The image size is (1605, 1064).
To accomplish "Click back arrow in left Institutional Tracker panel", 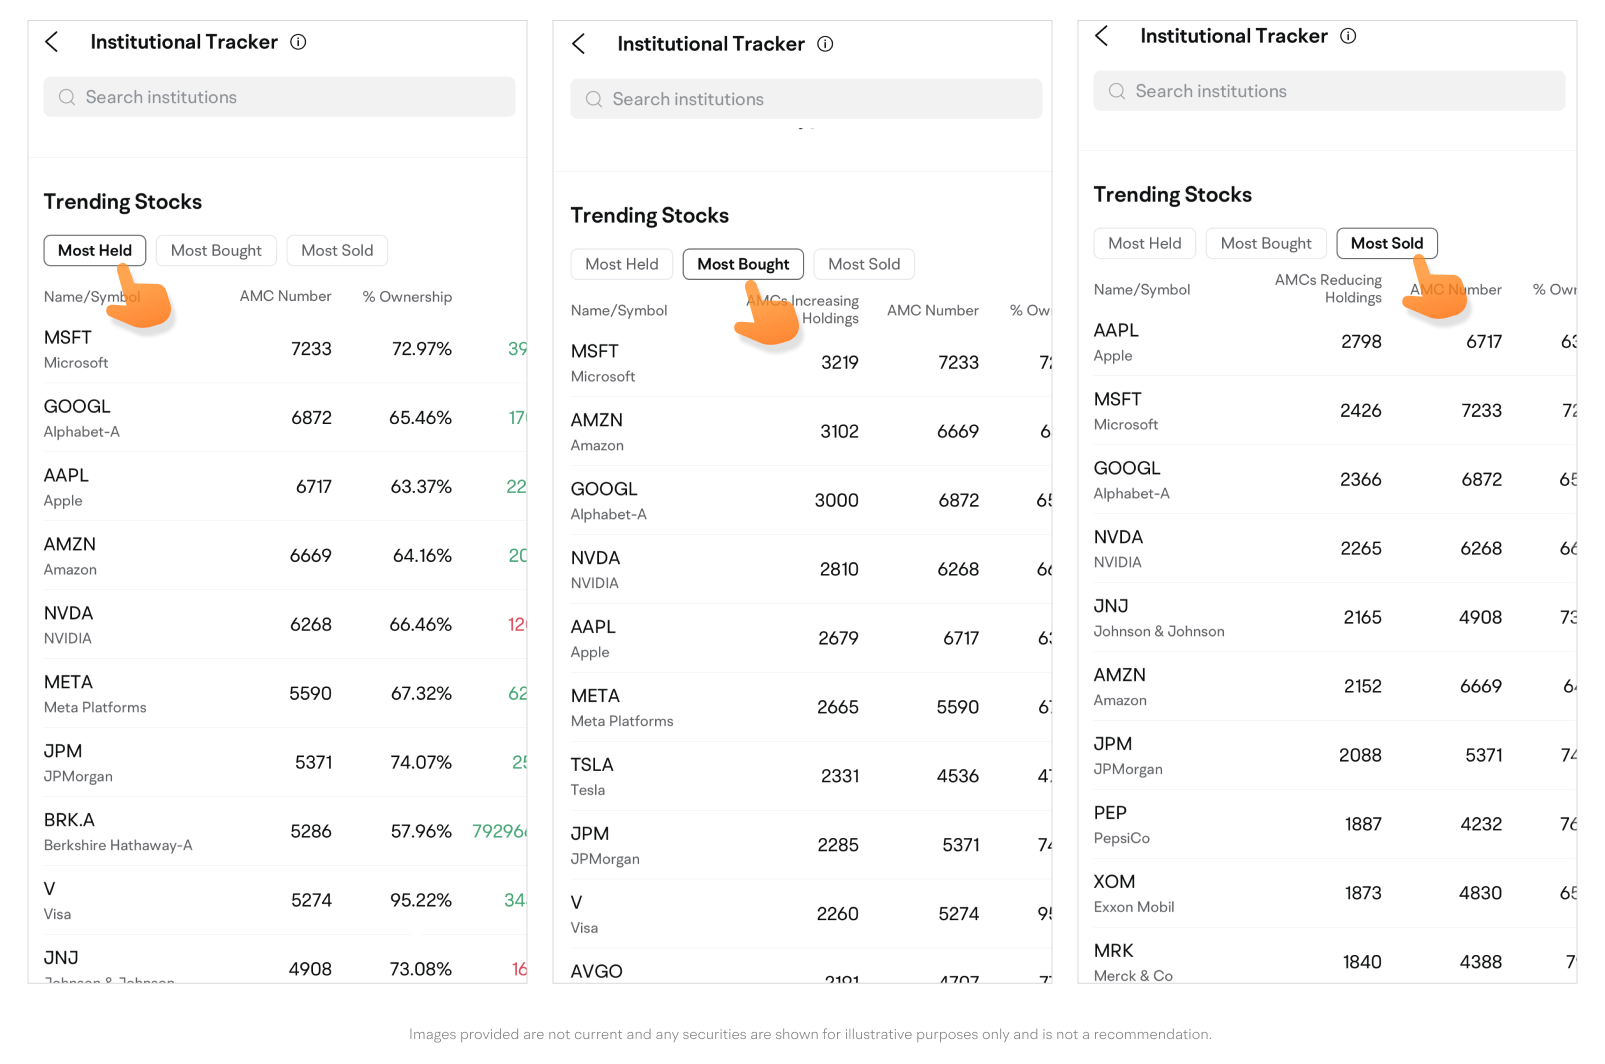I will (52, 42).
